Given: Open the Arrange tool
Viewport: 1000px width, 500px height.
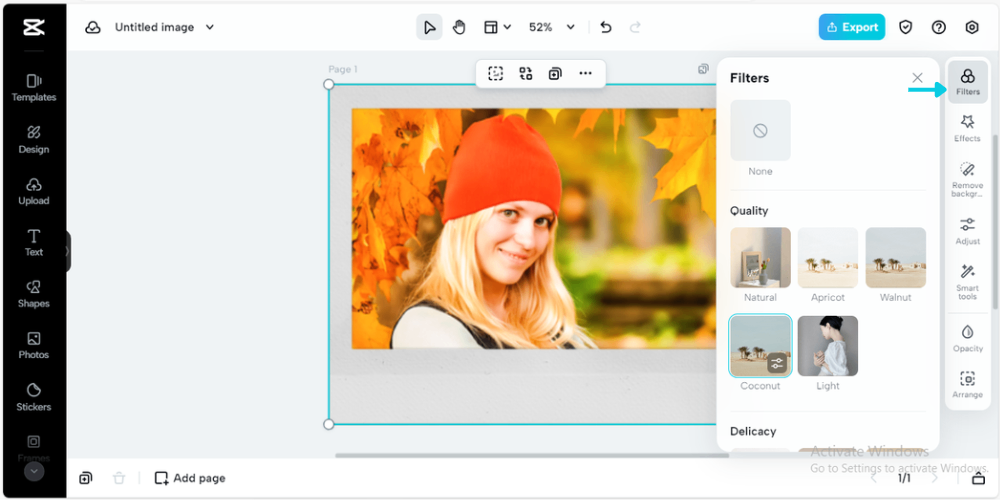Looking at the screenshot, I should (967, 384).
